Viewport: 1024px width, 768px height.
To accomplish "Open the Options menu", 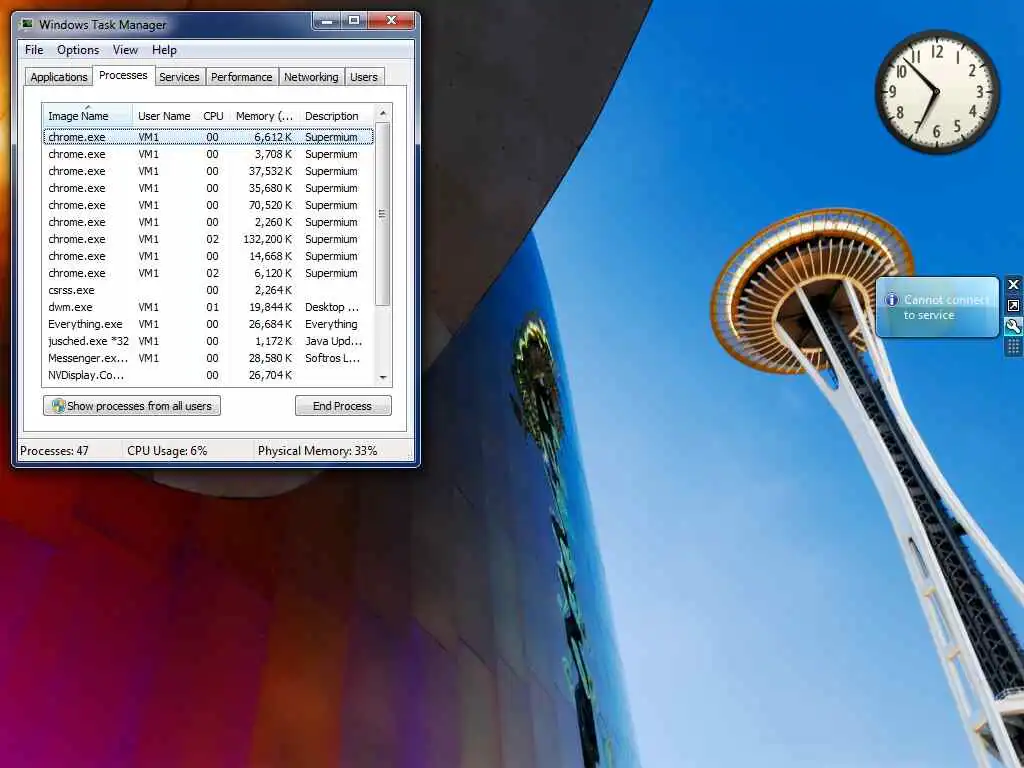I will pos(78,50).
